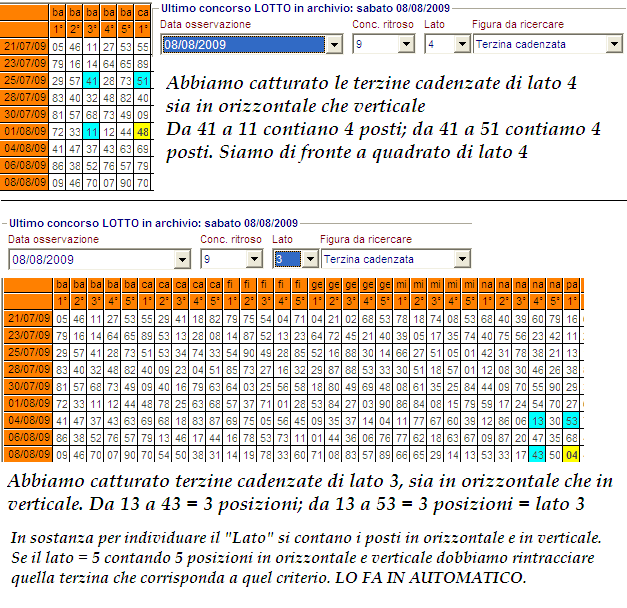Open the blue-highlighted Data osservazione 08/08/2009 dropdown
The height and width of the screenshot is (608, 627).
coord(334,44)
